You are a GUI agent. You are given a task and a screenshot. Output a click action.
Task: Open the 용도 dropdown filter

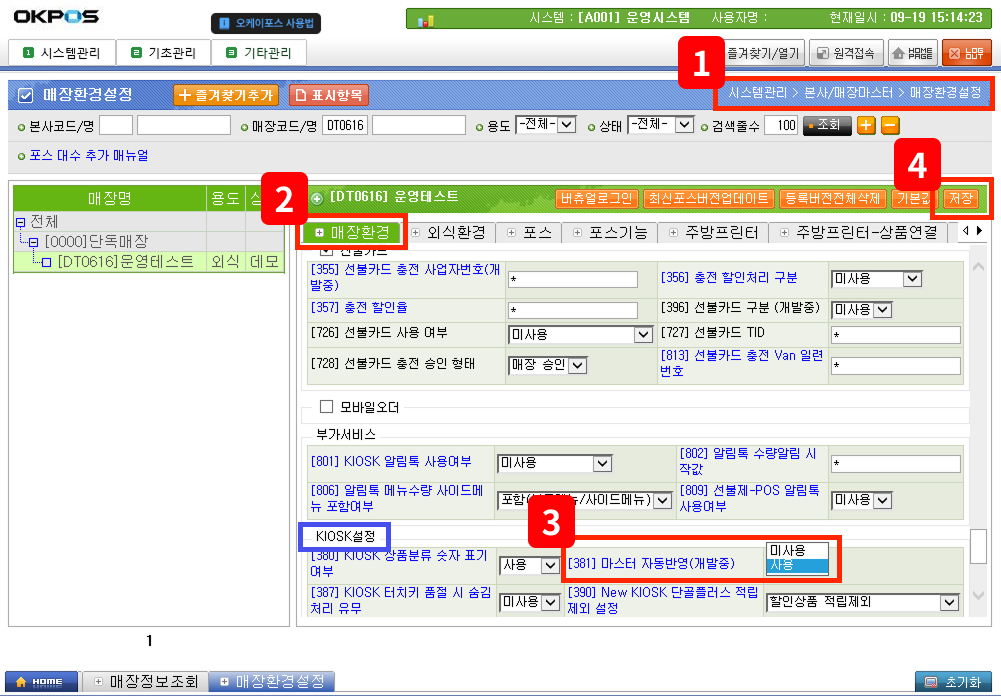[x=546, y=125]
